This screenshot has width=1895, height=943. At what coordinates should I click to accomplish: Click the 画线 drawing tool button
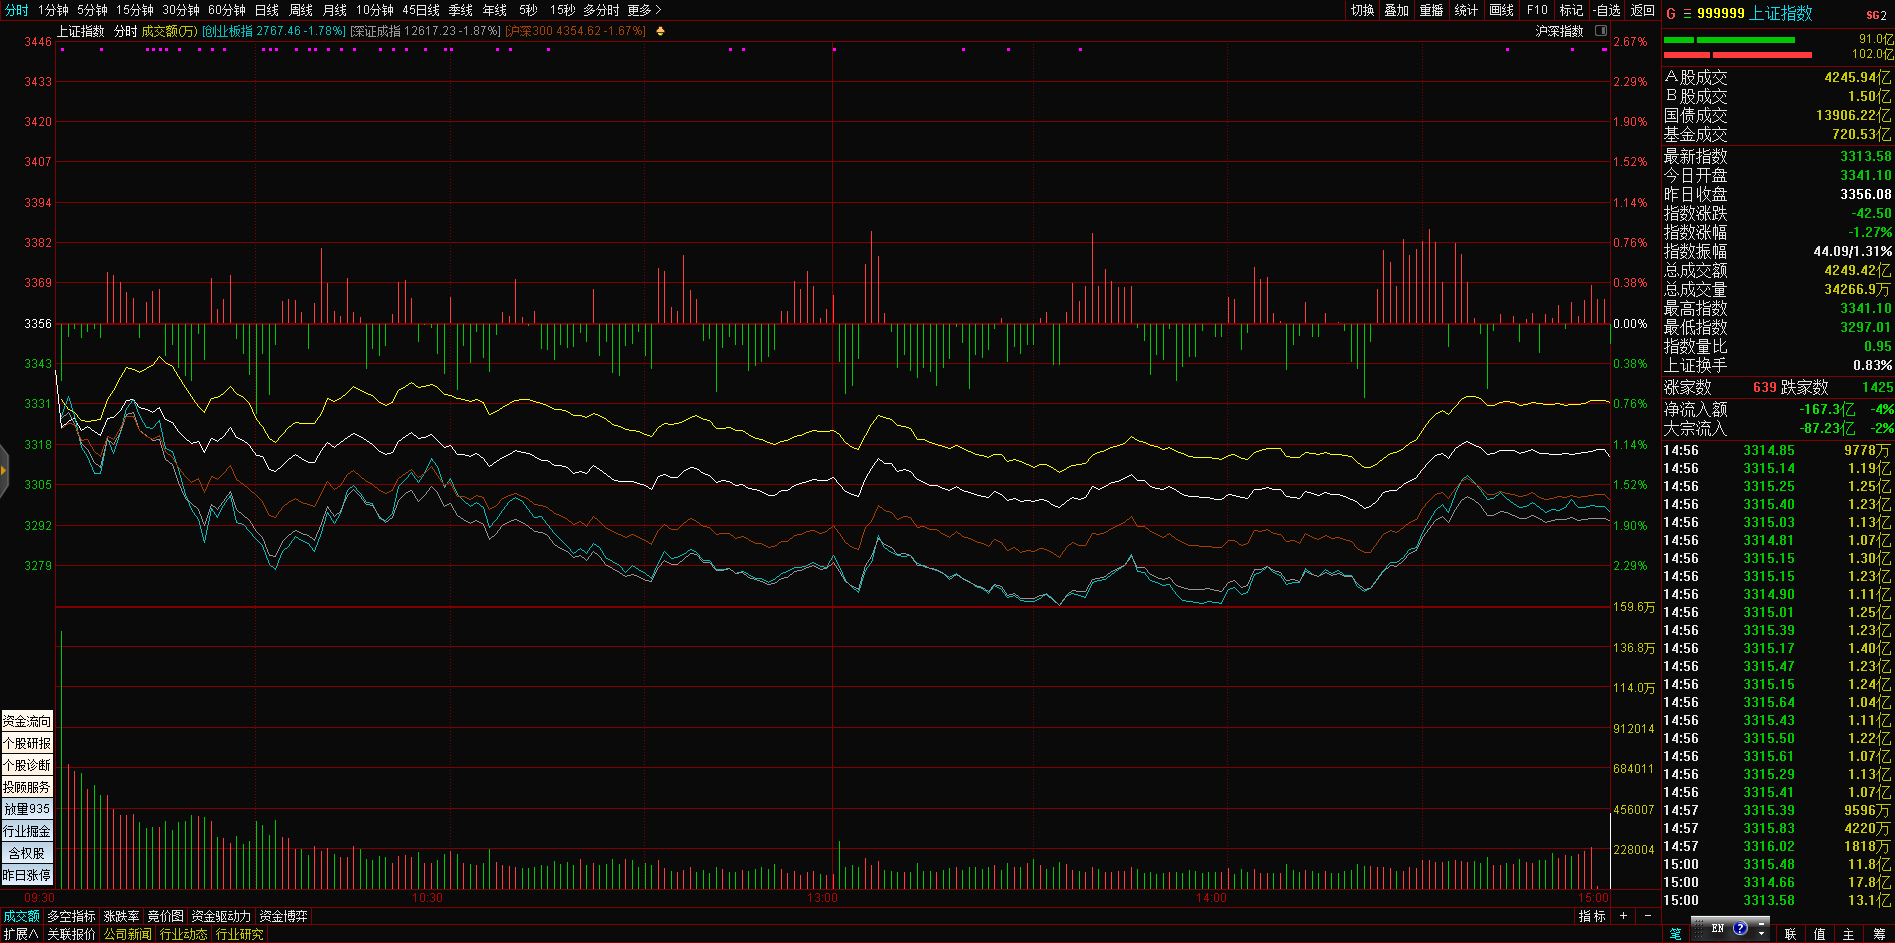[1502, 10]
